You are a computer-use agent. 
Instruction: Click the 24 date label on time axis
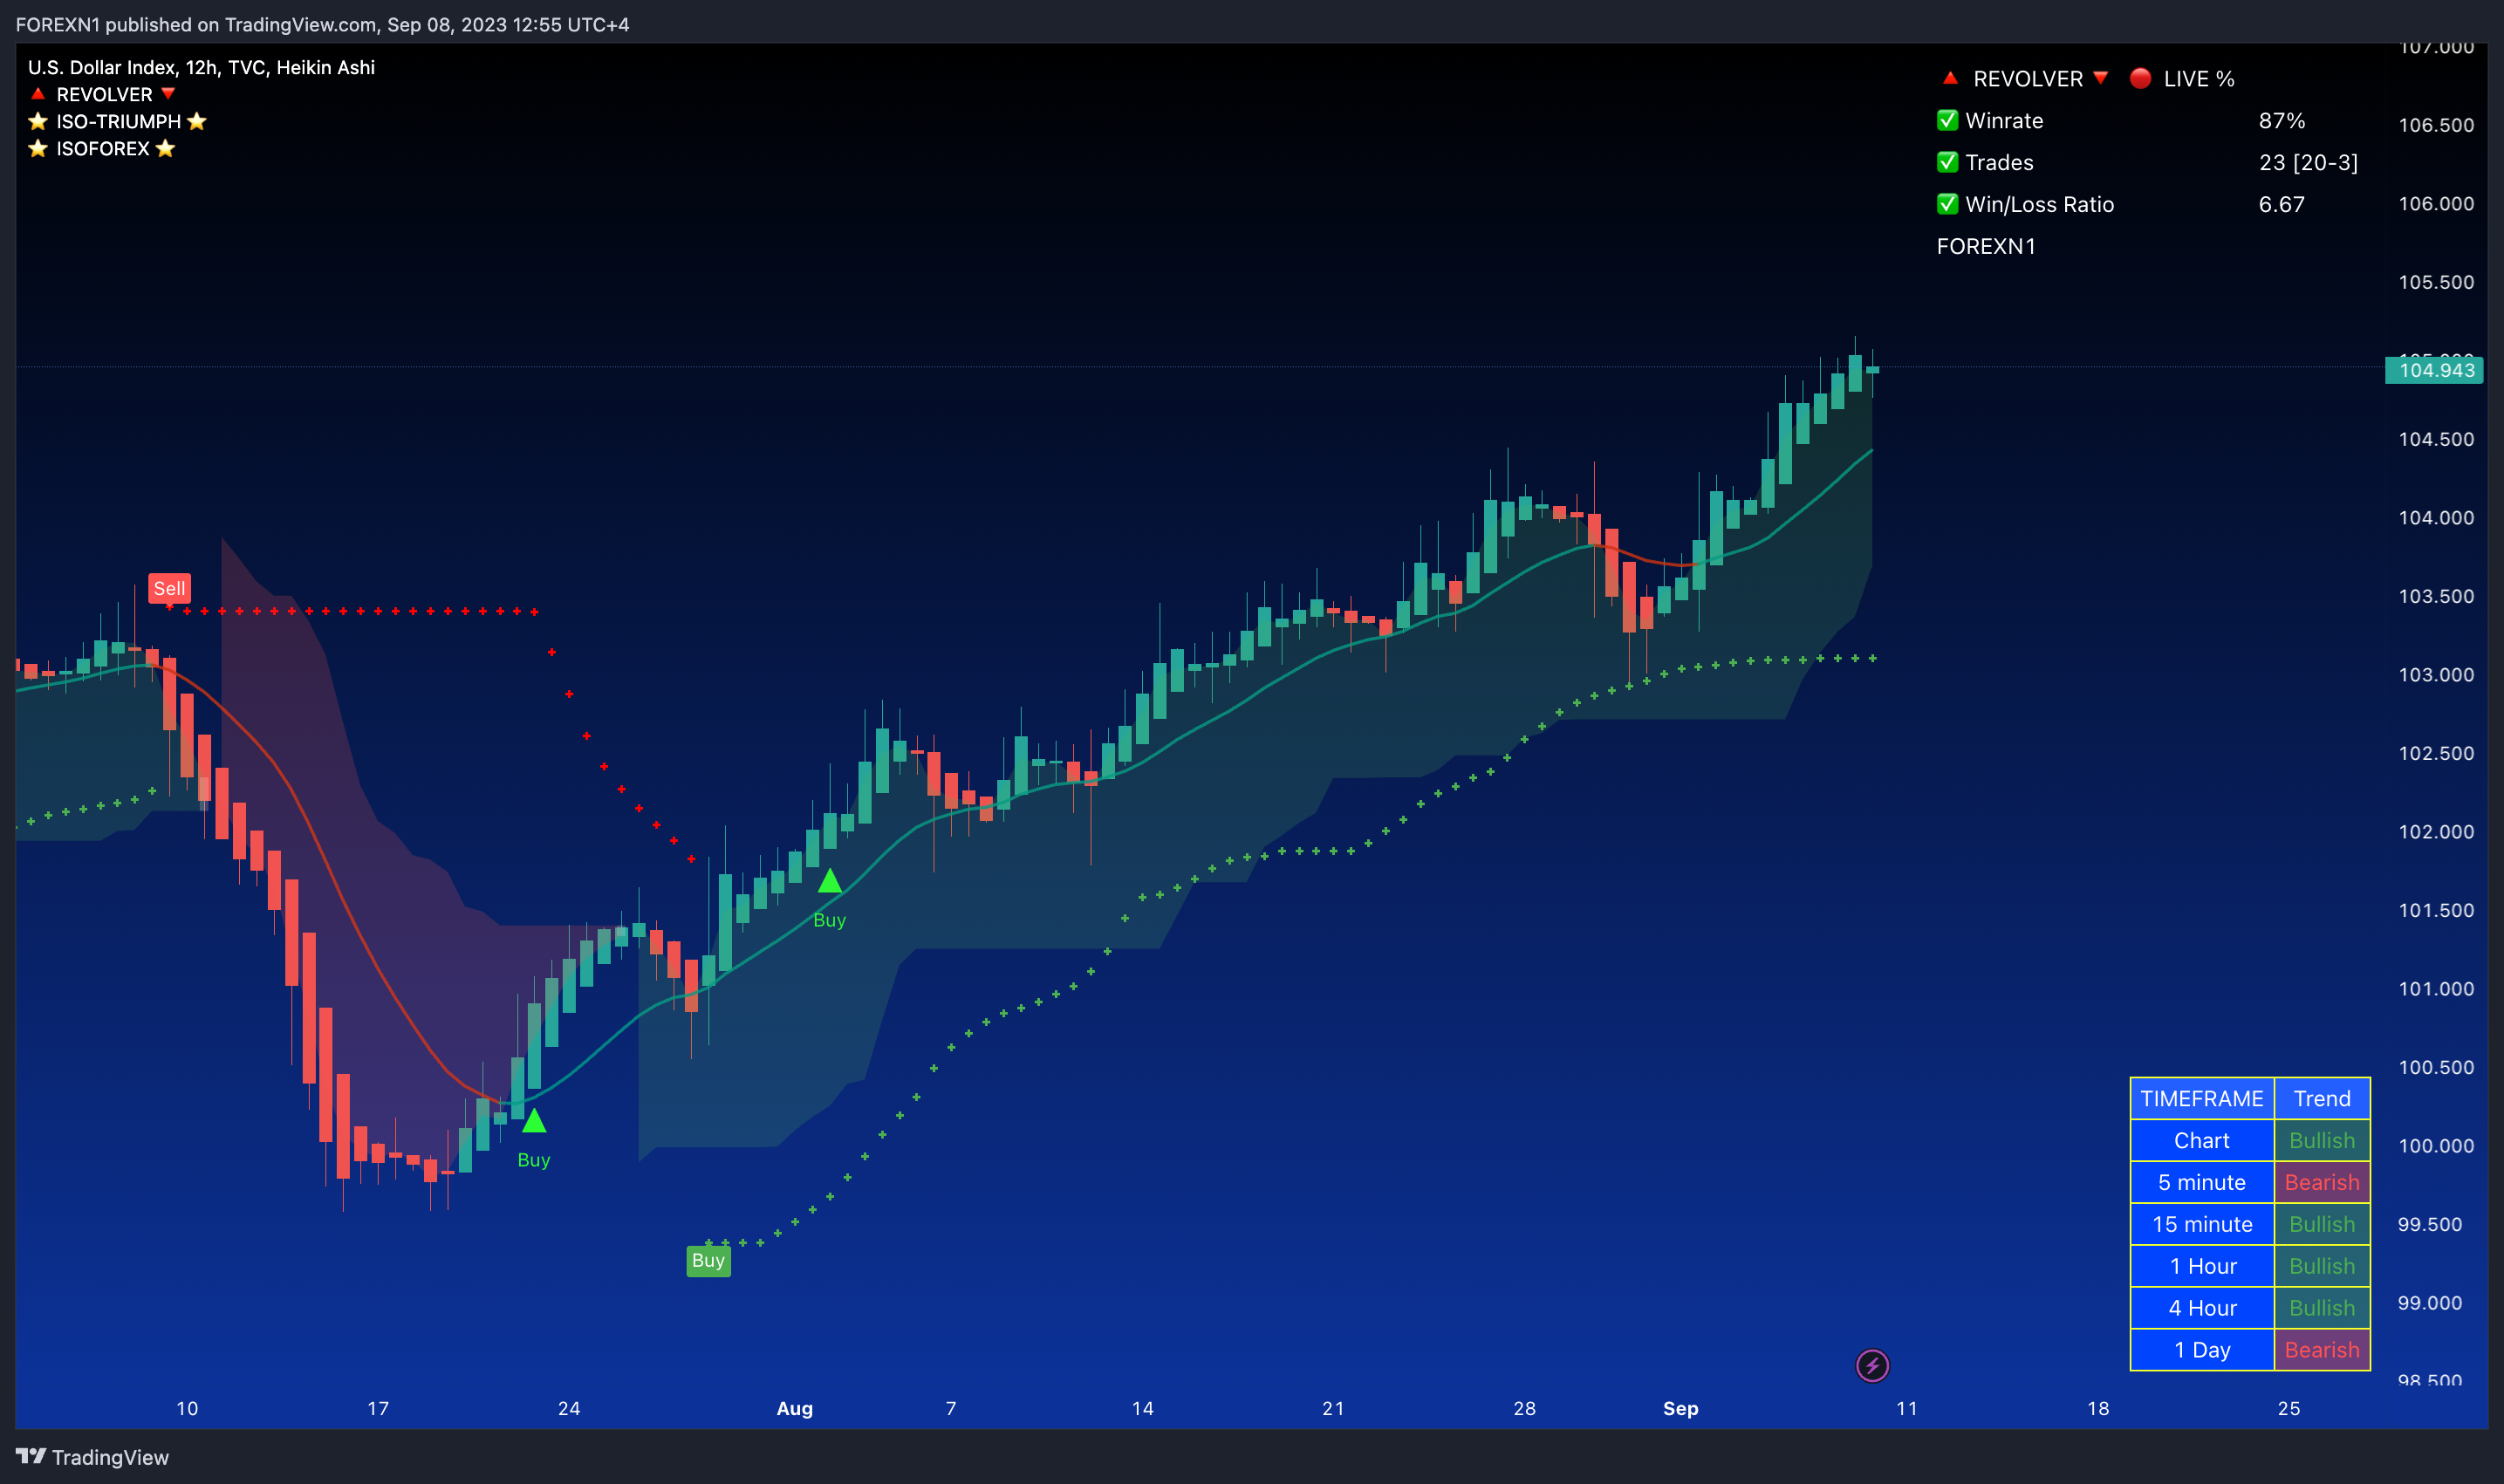(569, 1408)
